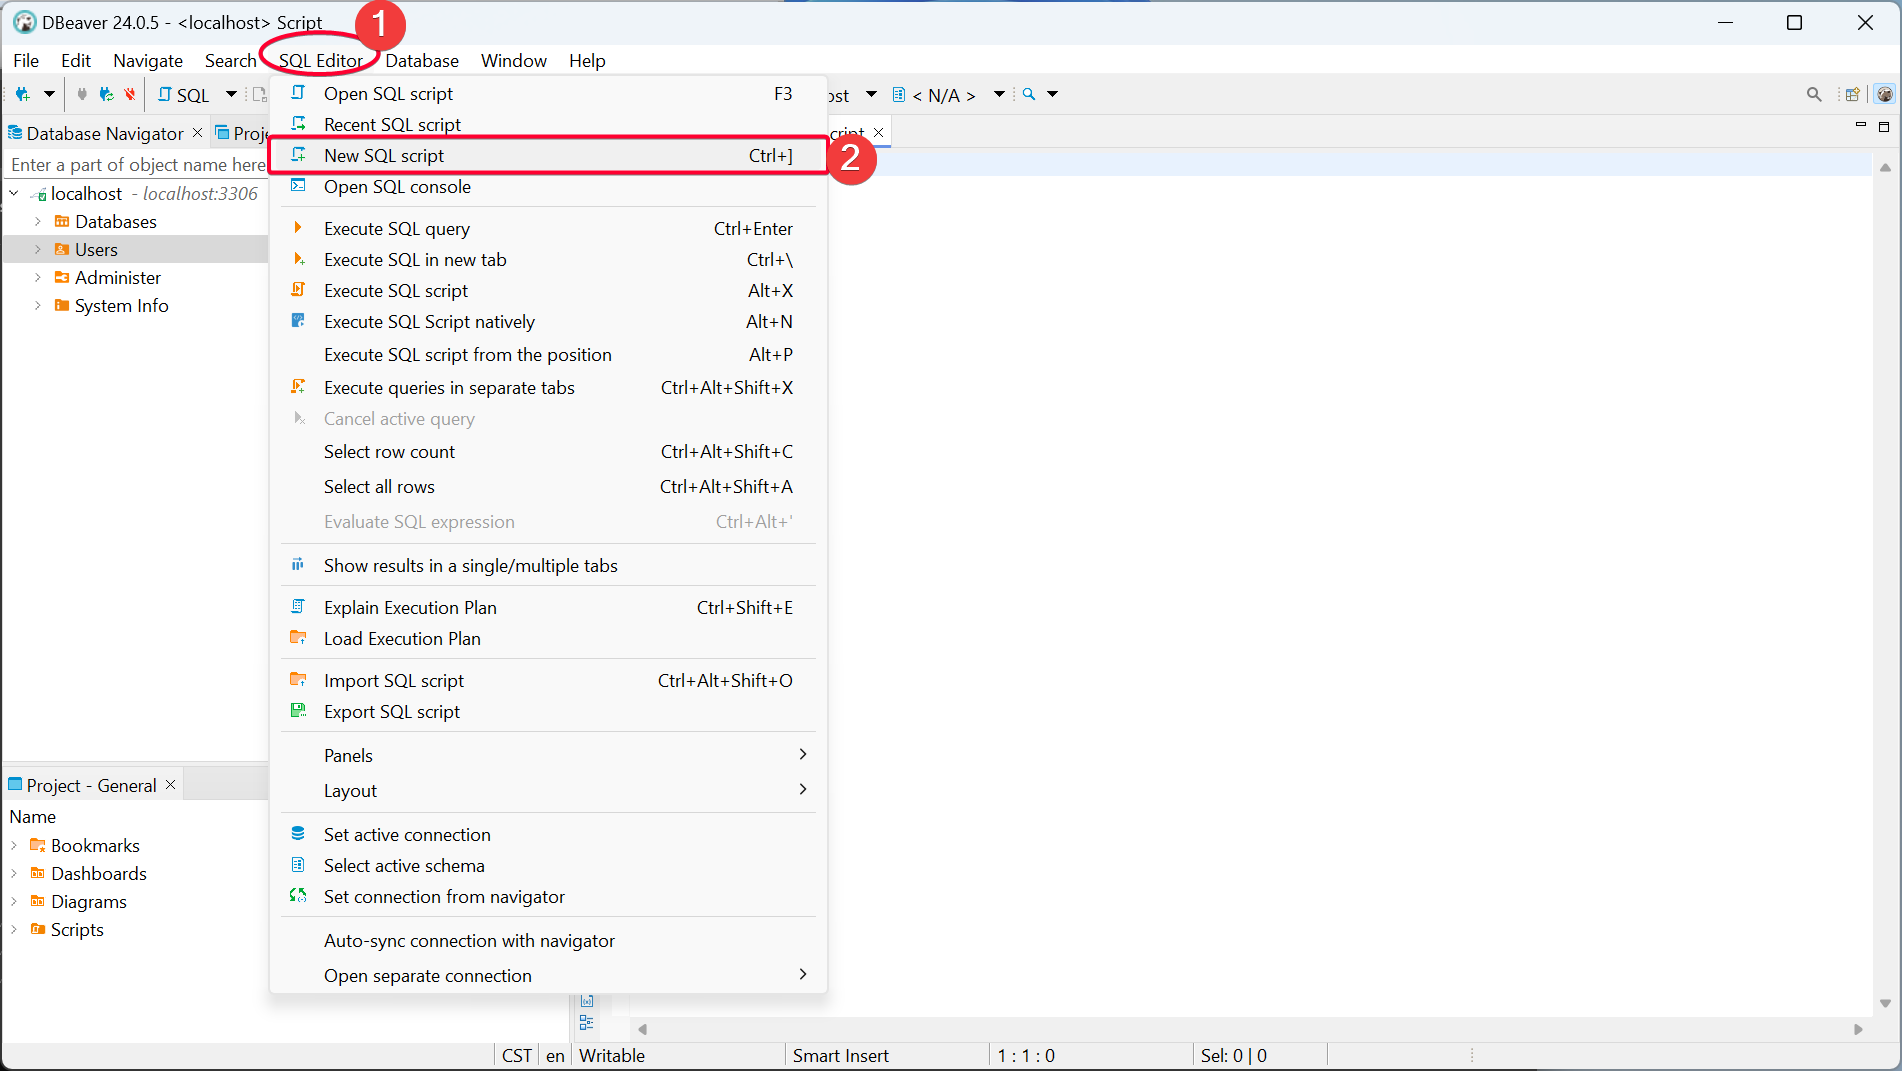1902x1071 pixels.
Task: Click the Execute SQL Script natively icon
Action: click(x=298, y=321)
